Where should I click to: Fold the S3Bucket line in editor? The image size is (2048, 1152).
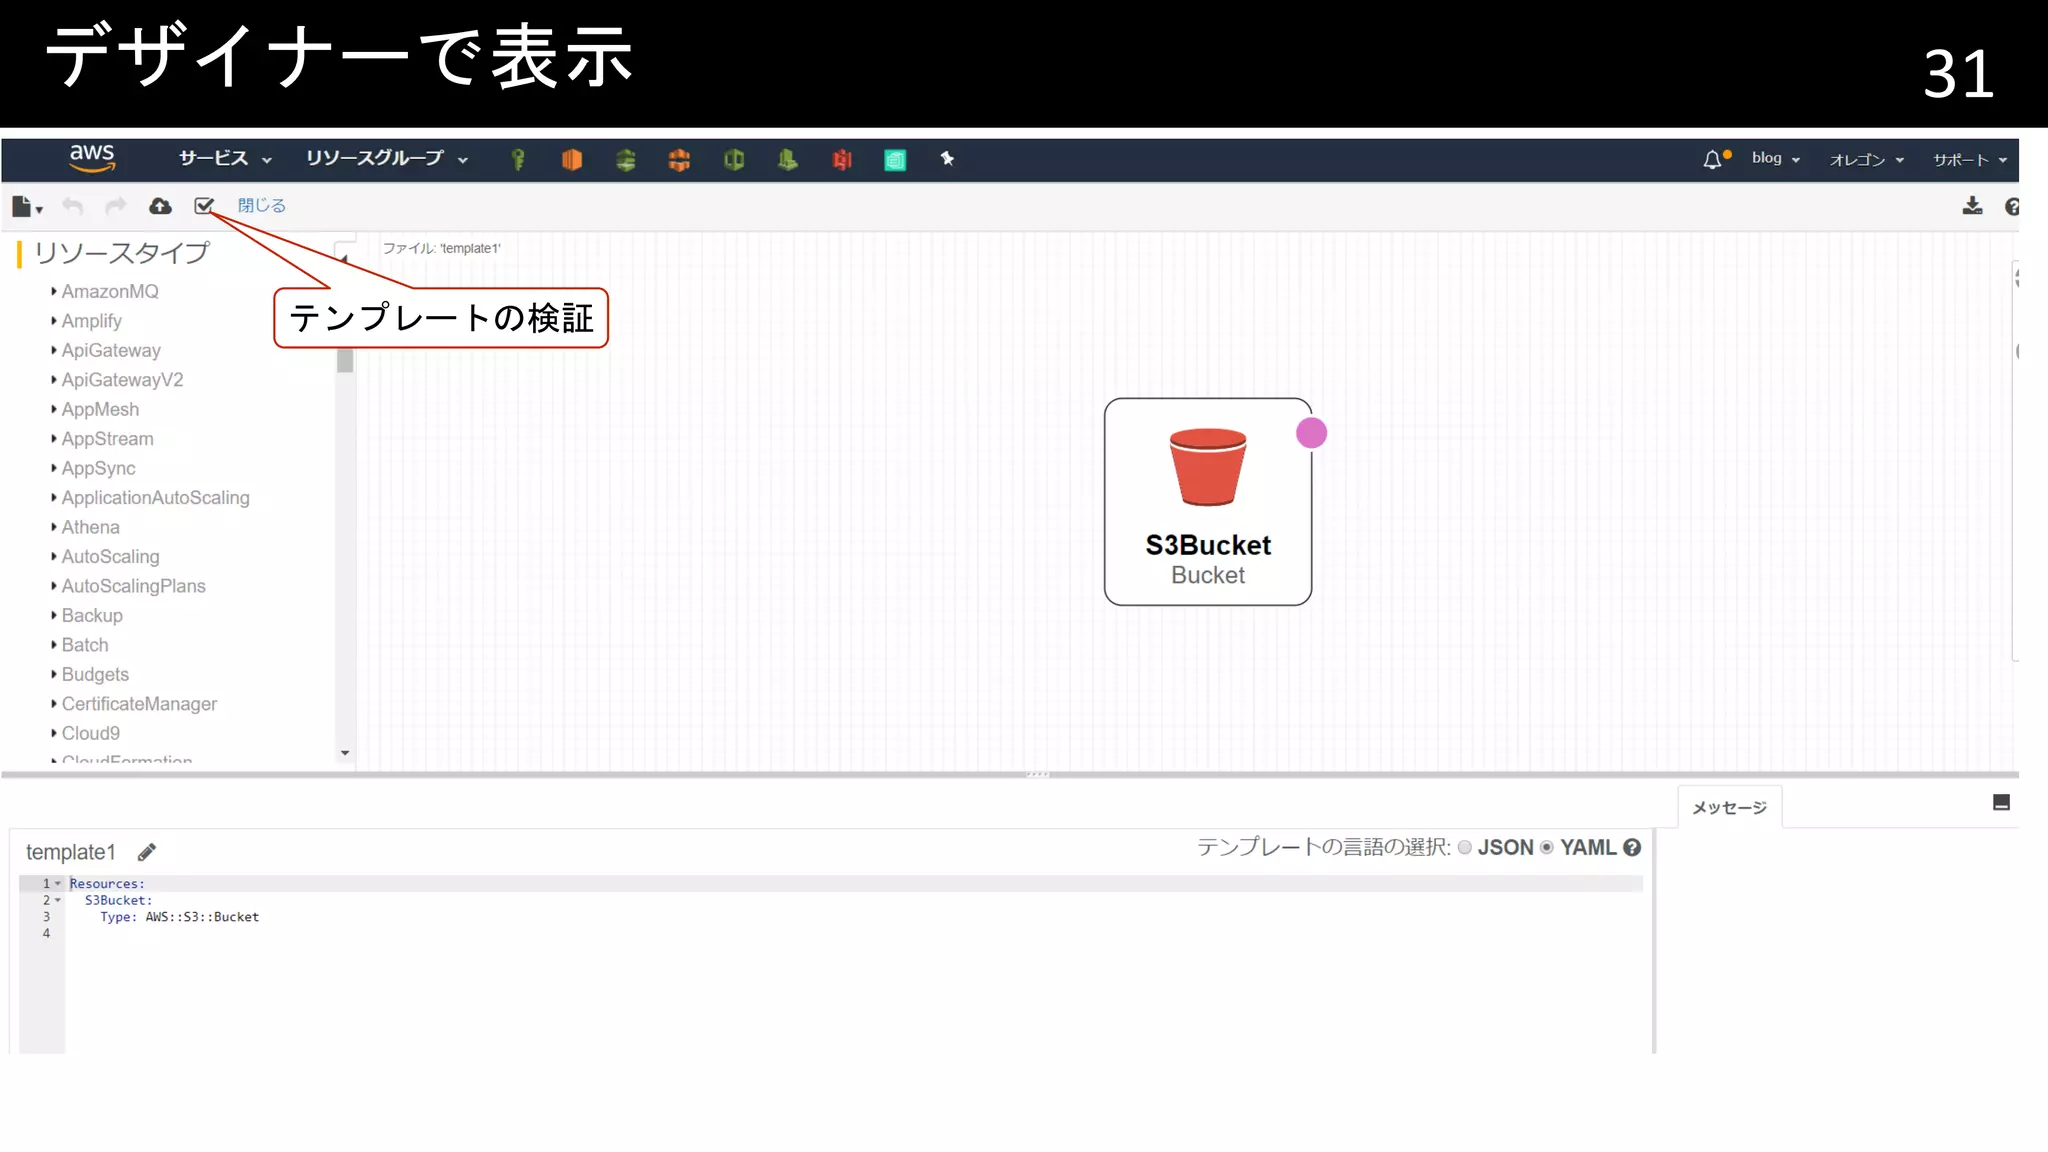click(58, 900)
